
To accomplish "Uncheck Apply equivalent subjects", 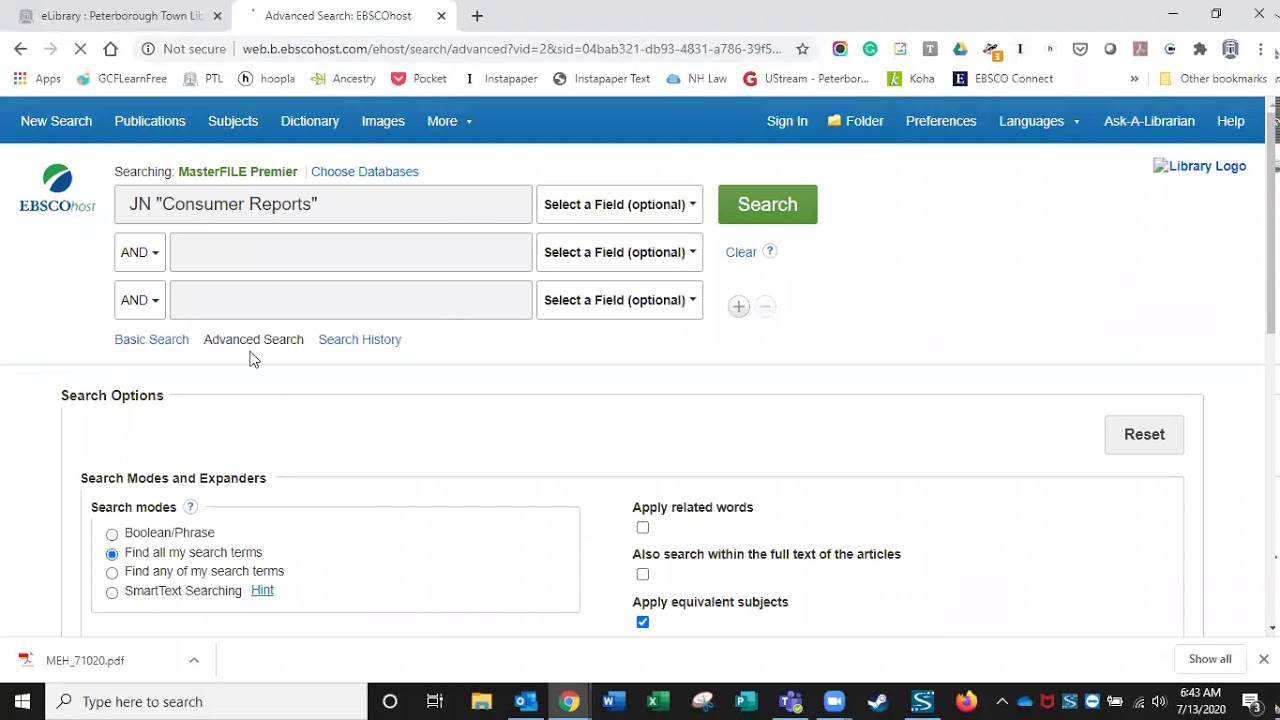I will (643, 622).
